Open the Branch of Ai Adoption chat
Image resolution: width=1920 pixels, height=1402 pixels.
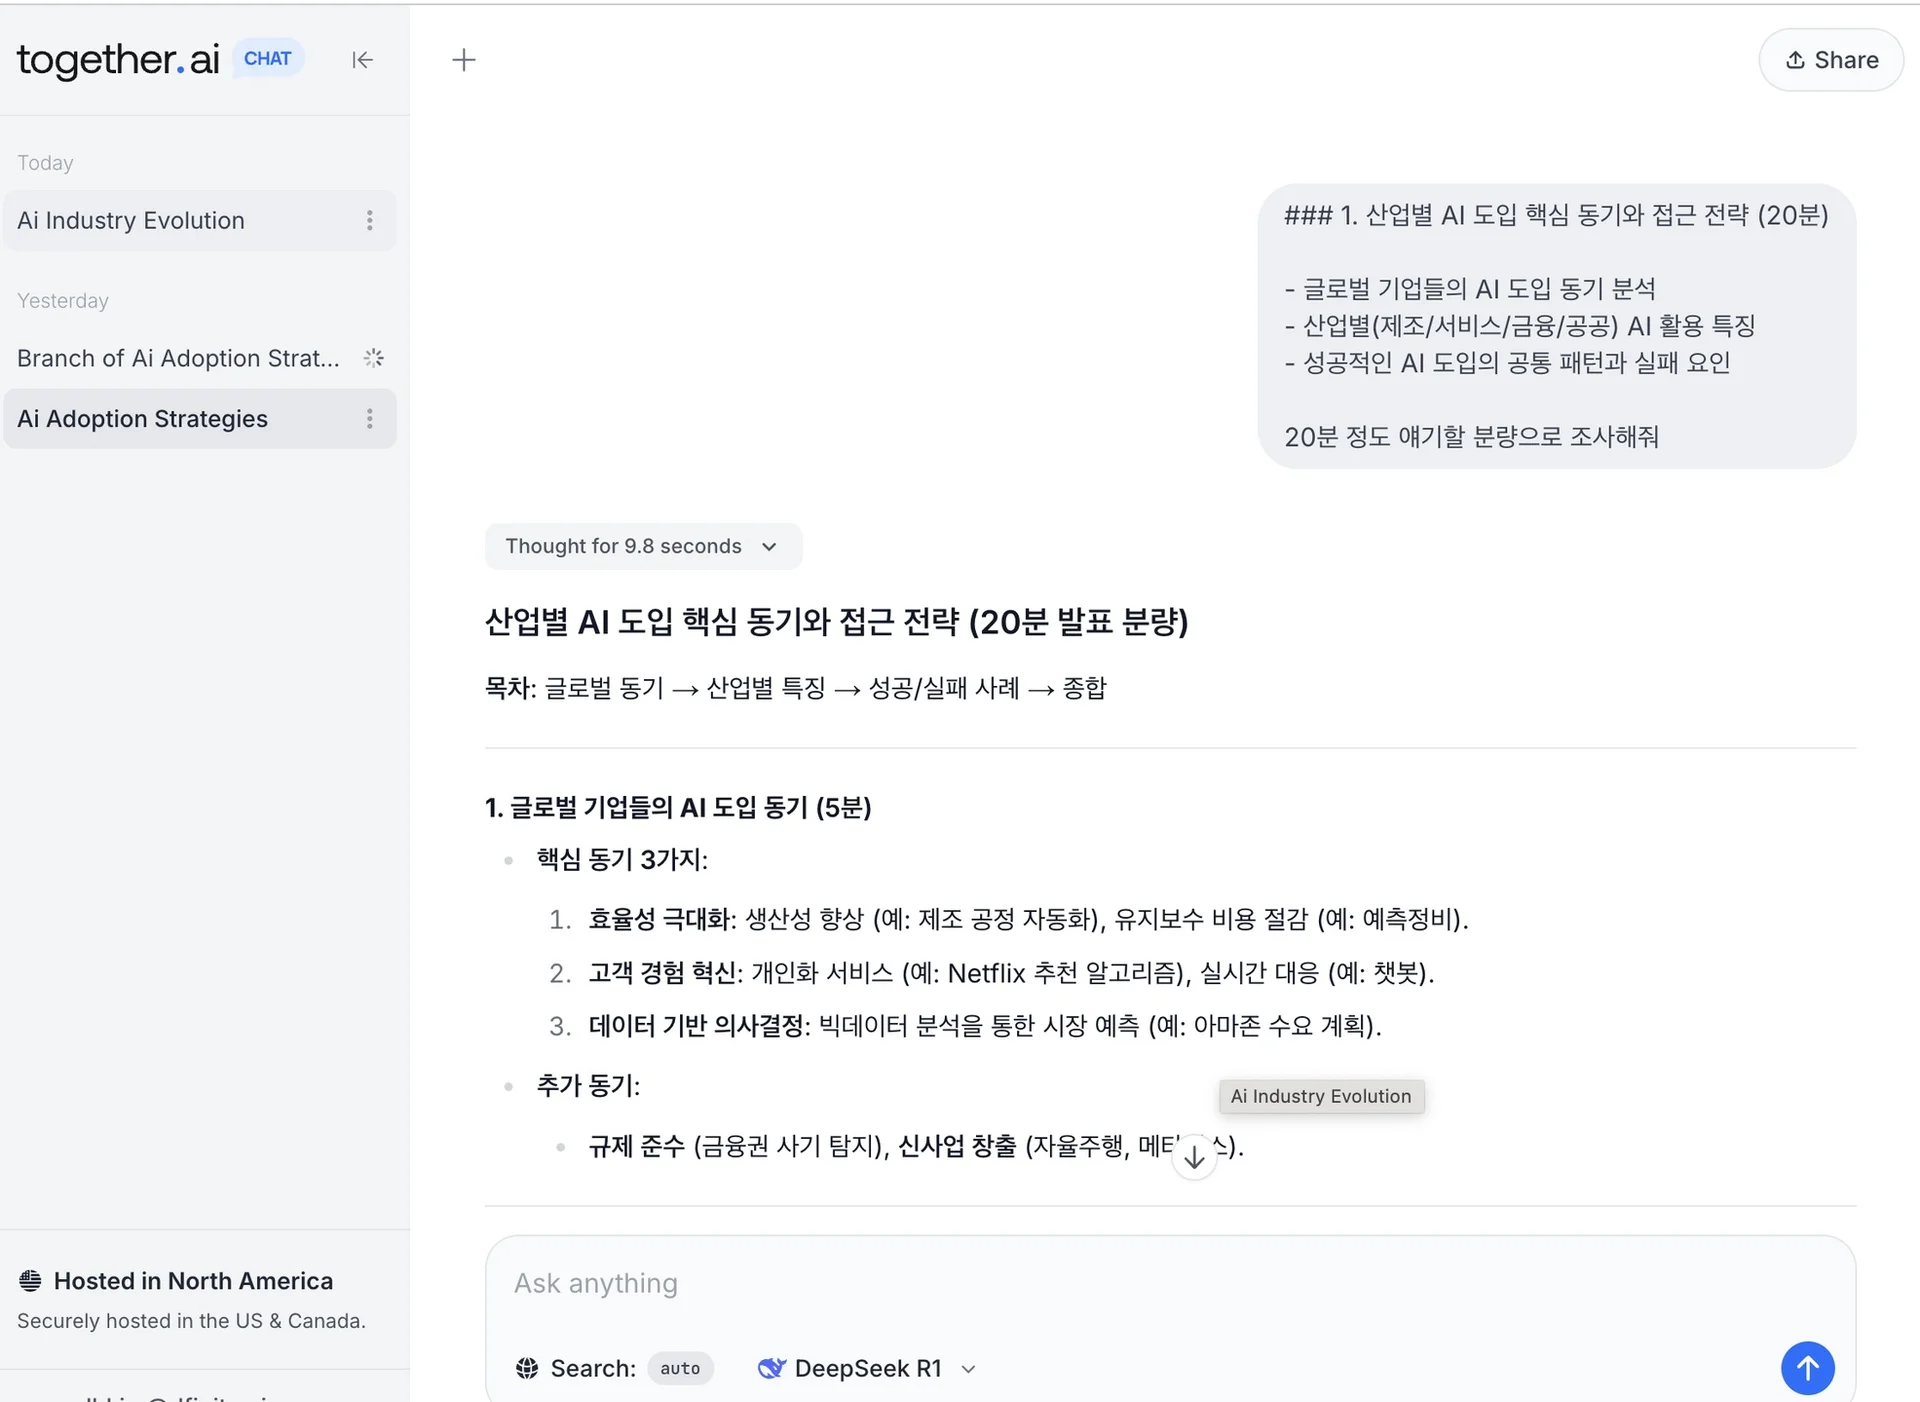click(178, 357)
